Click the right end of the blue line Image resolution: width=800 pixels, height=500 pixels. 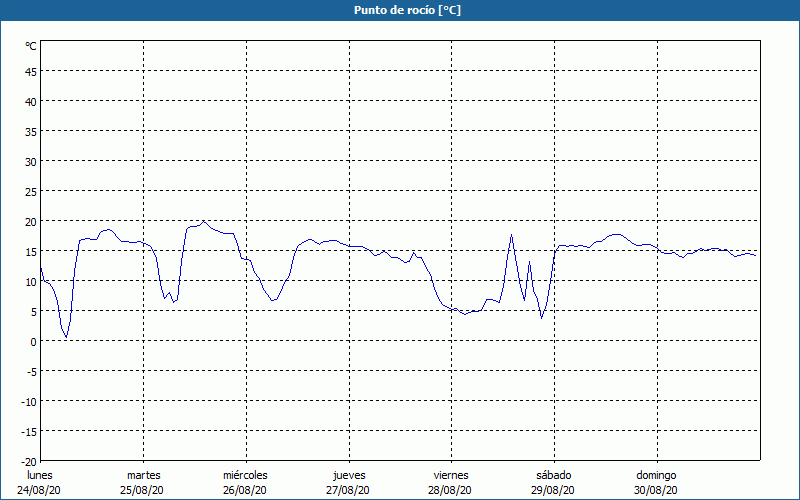[755, 256]
